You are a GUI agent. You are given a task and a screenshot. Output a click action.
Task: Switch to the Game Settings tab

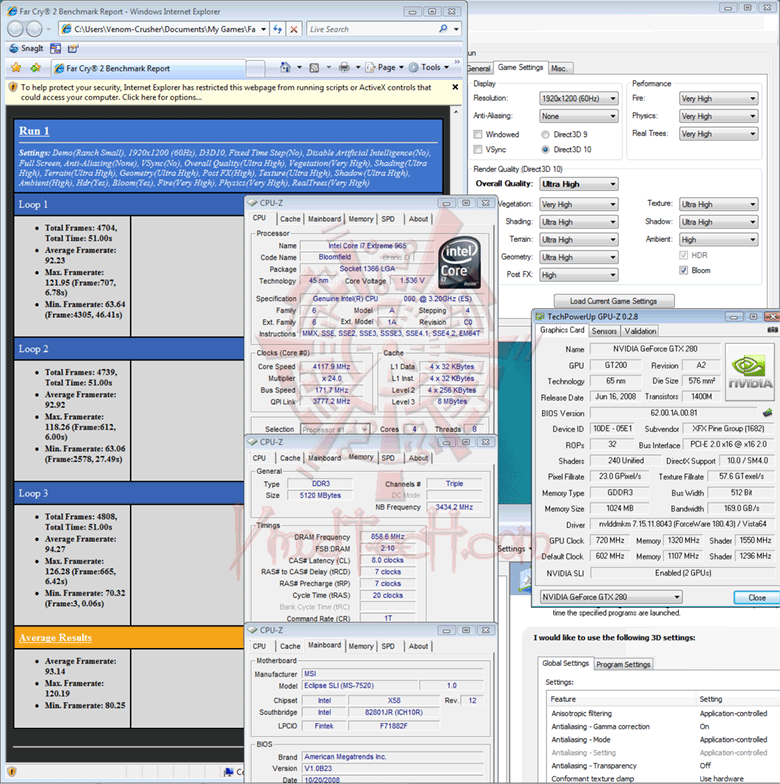[520, 67]
